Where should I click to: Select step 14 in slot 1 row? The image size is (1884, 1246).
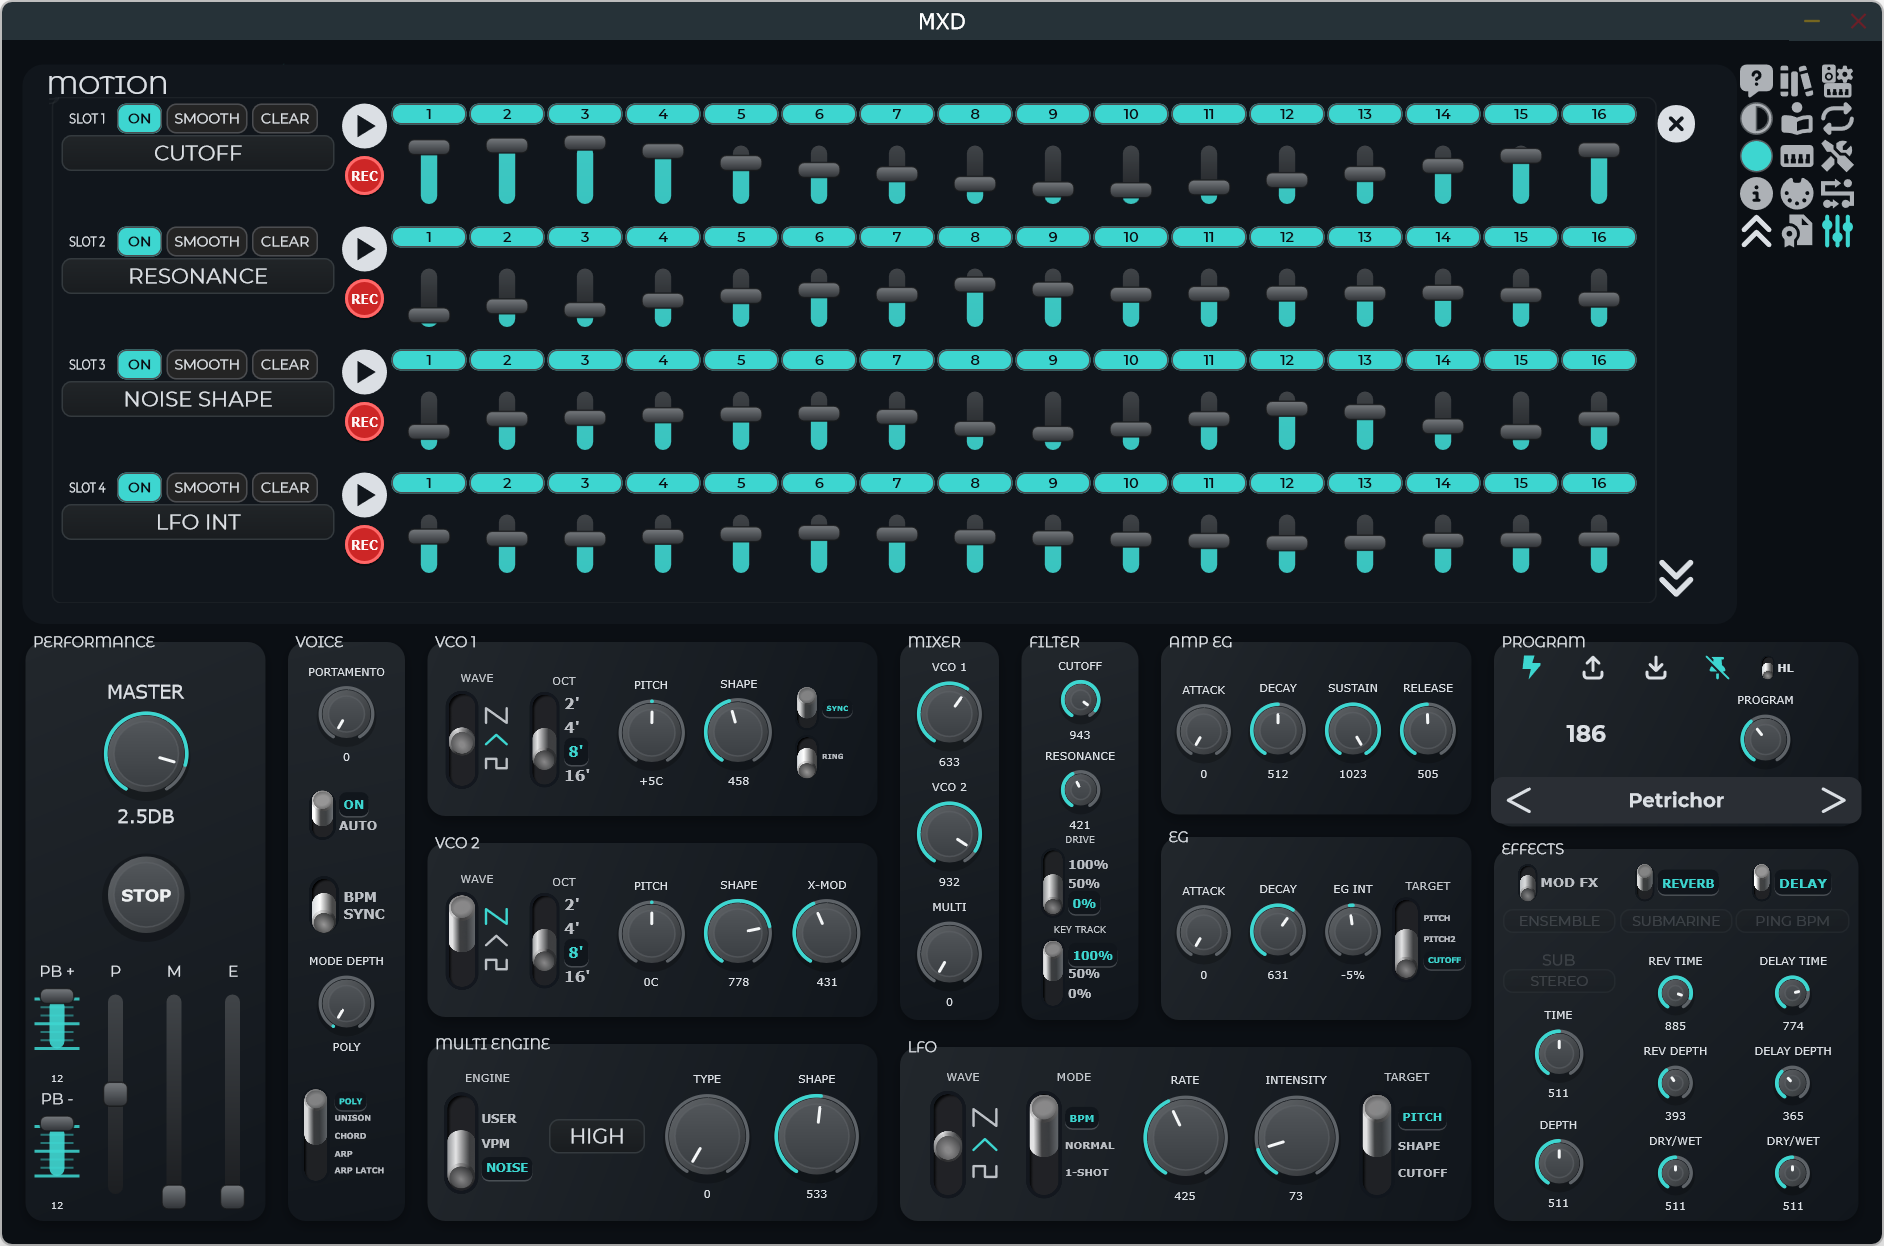(x=1443, y=114)
